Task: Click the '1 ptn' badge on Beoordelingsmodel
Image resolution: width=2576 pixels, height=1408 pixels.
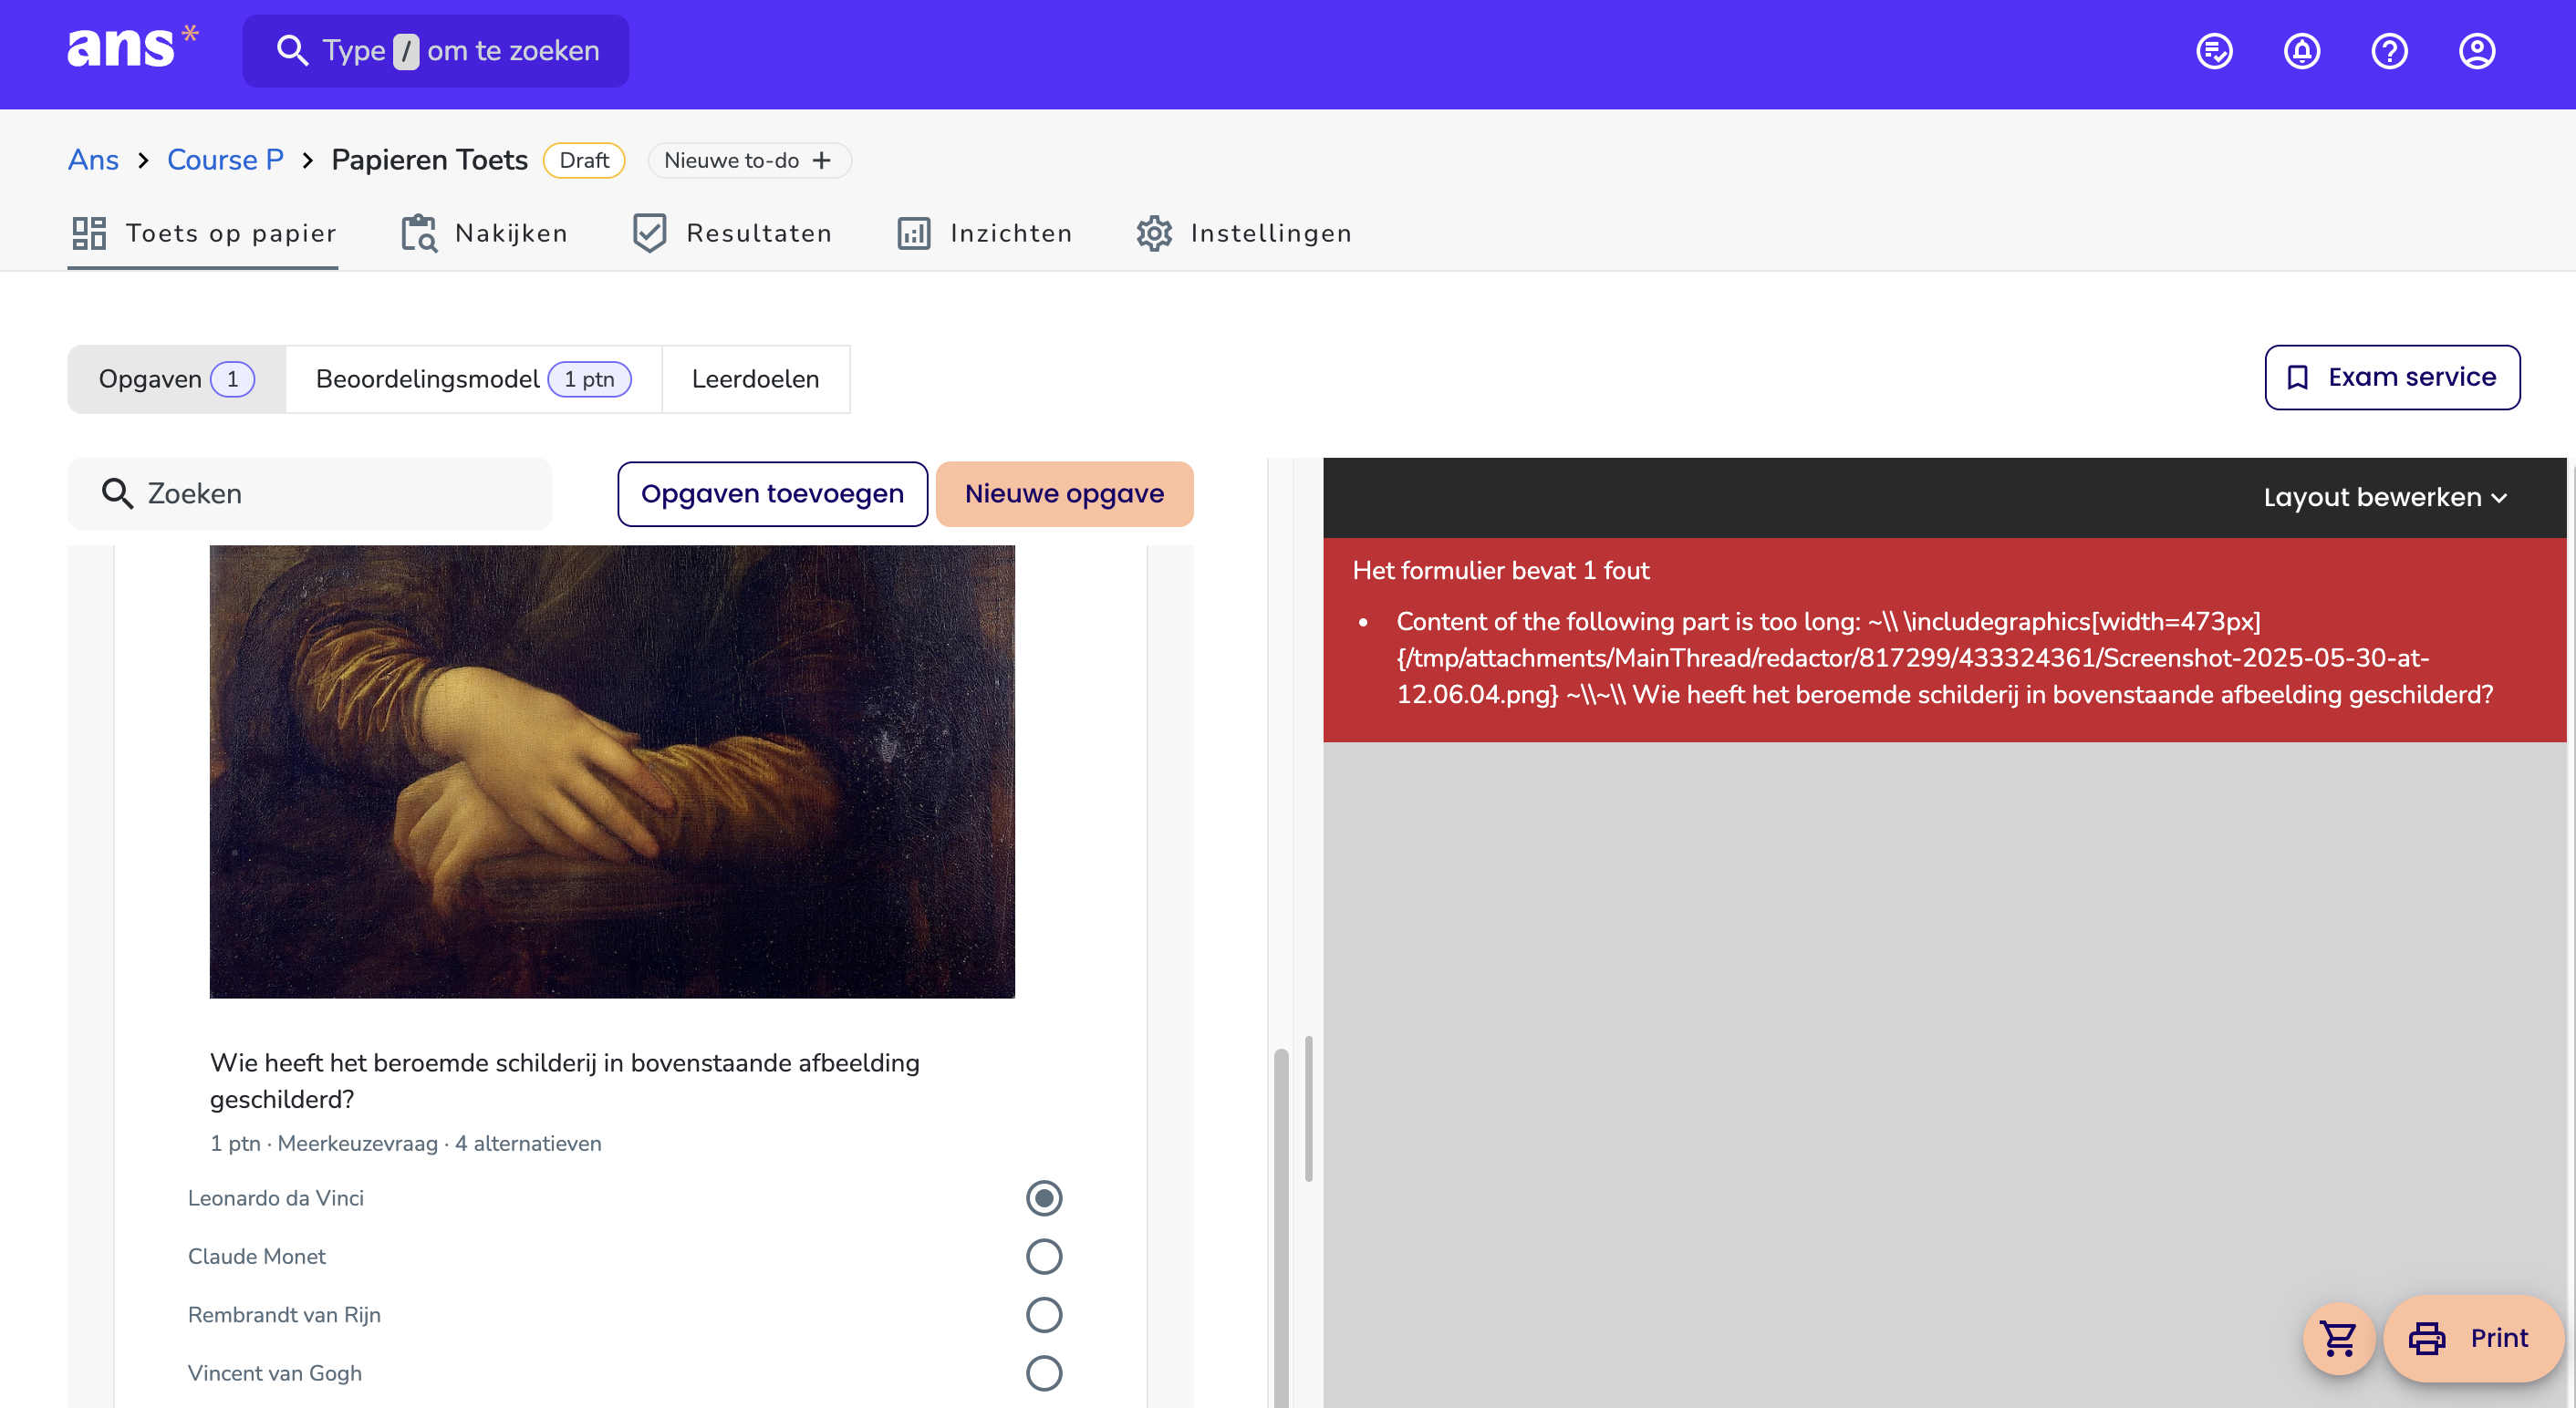Action: [589, 379]
